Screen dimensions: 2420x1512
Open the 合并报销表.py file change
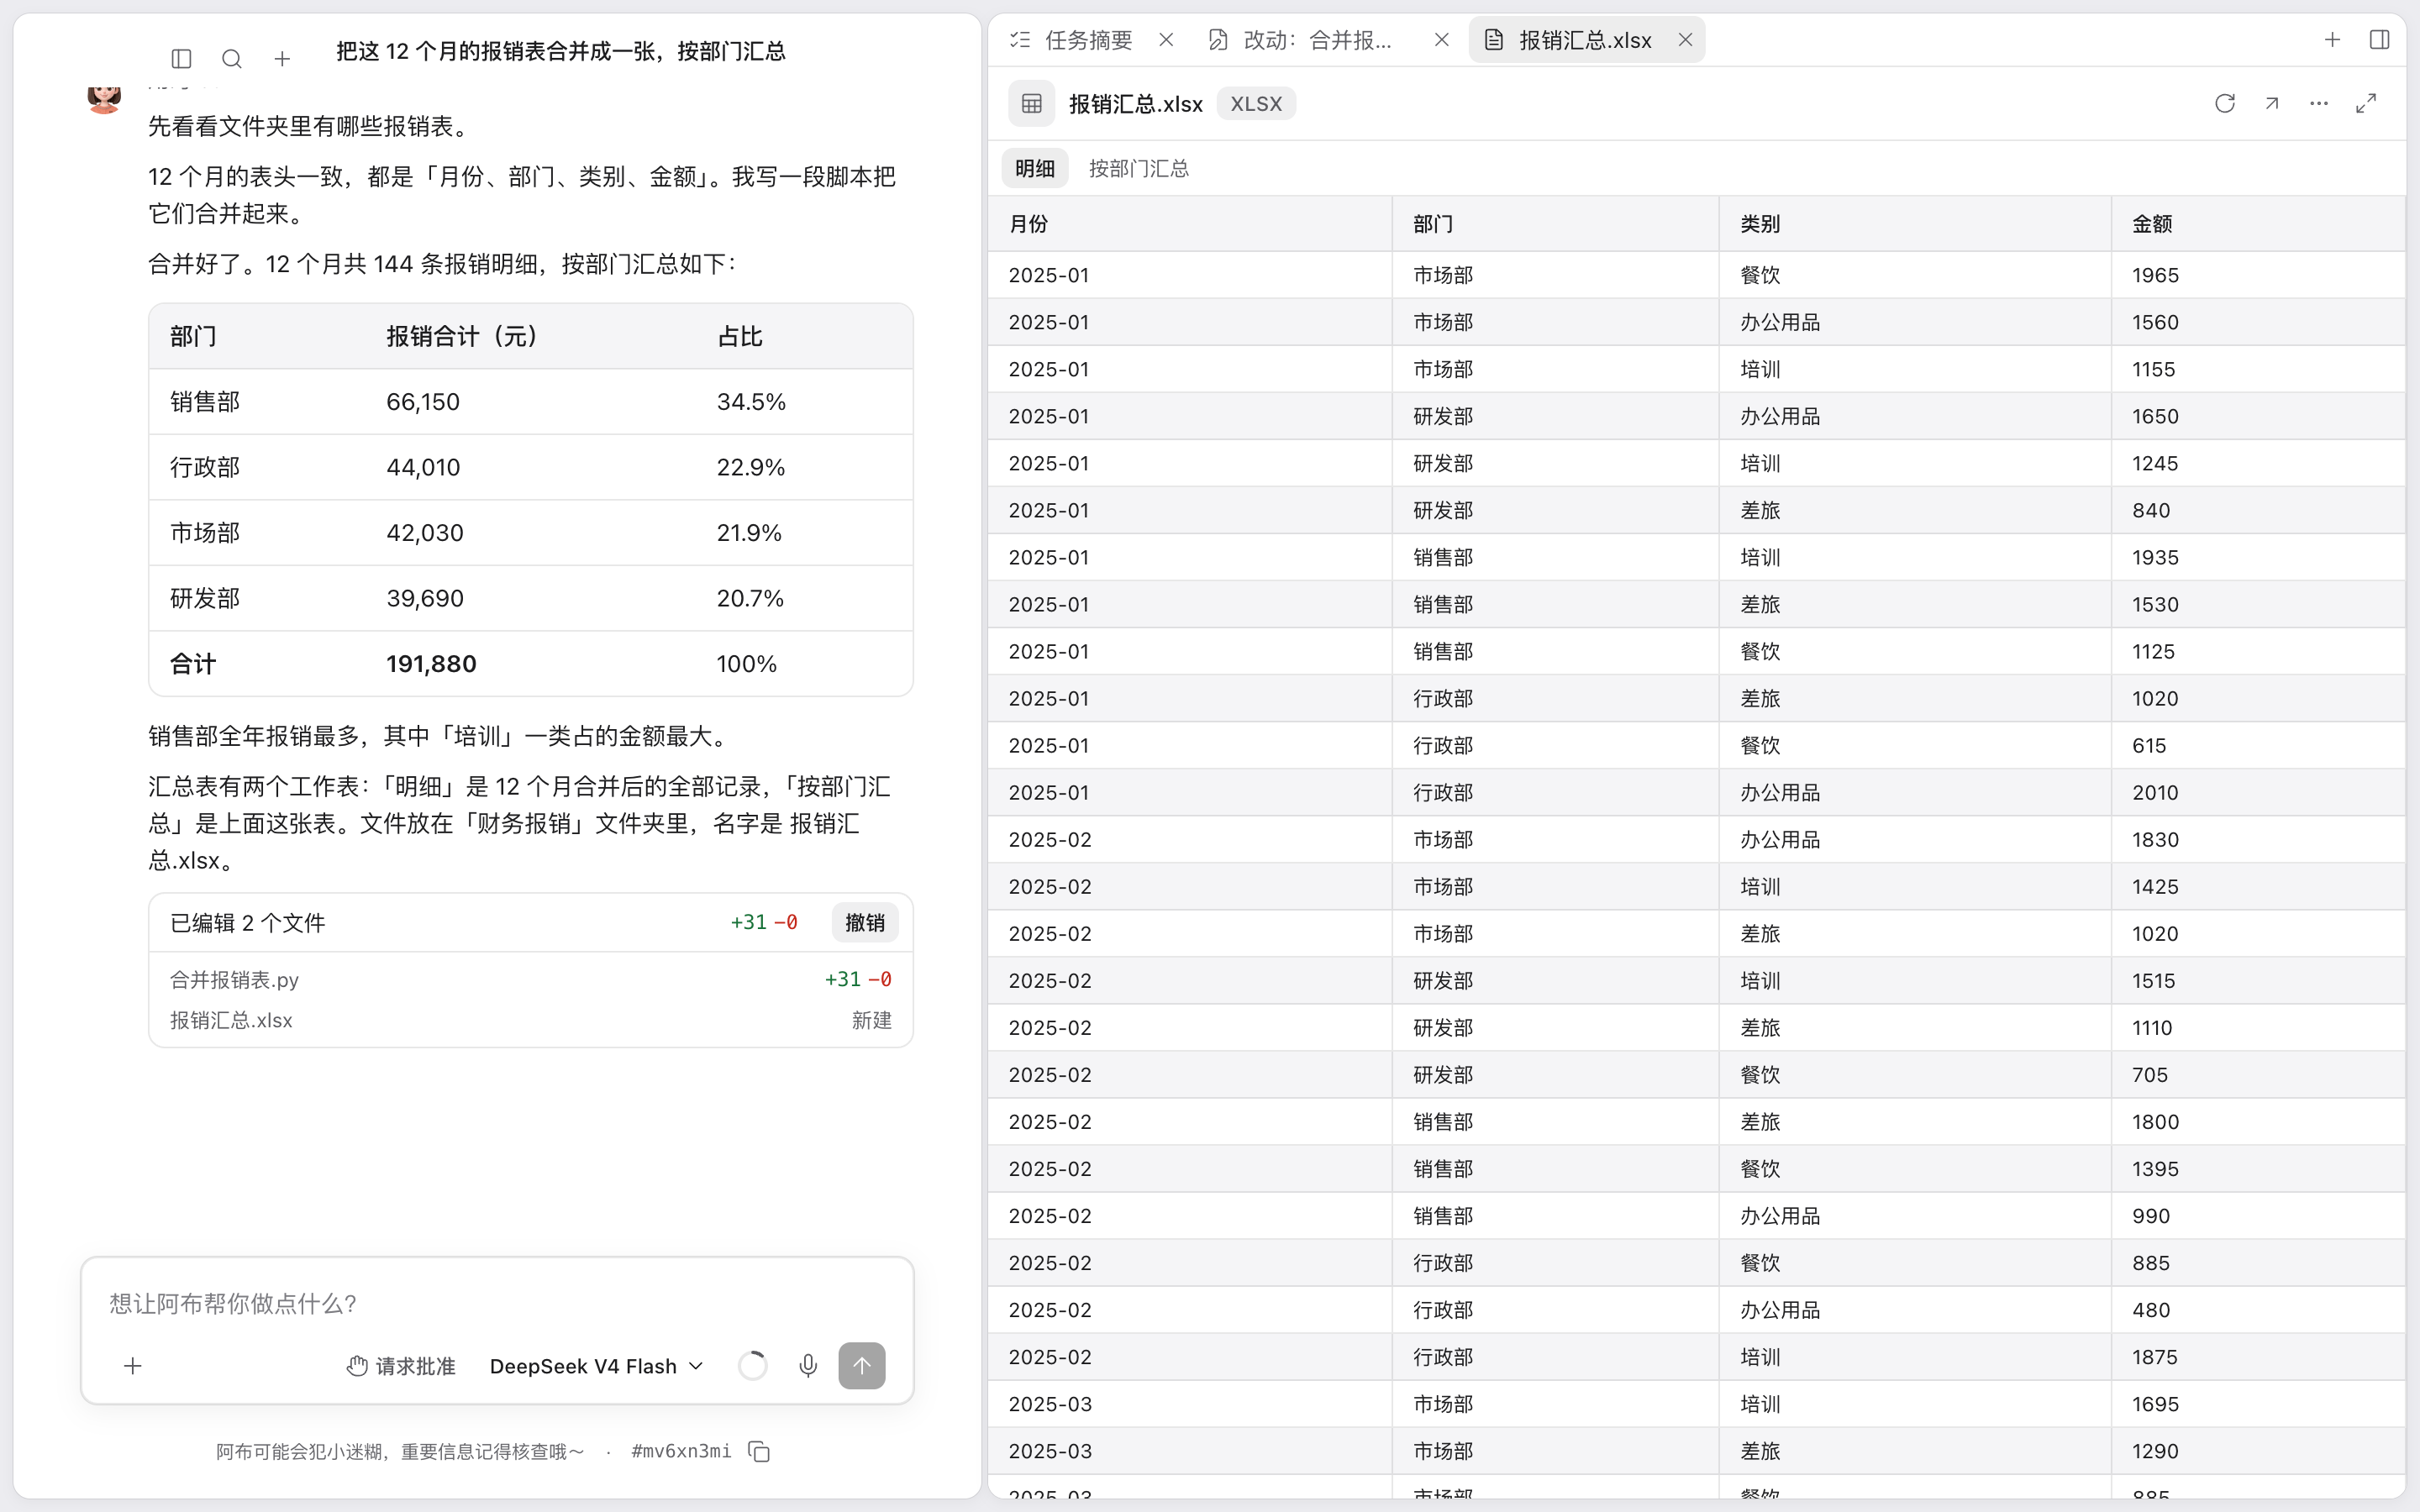[x=530, y=980]
